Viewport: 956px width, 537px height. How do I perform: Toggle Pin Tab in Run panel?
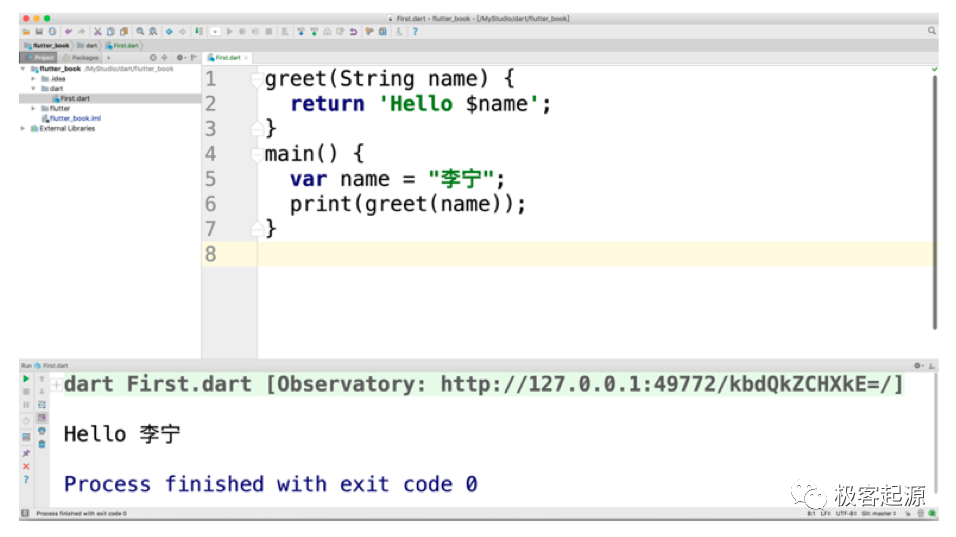[x=26, y=453]
